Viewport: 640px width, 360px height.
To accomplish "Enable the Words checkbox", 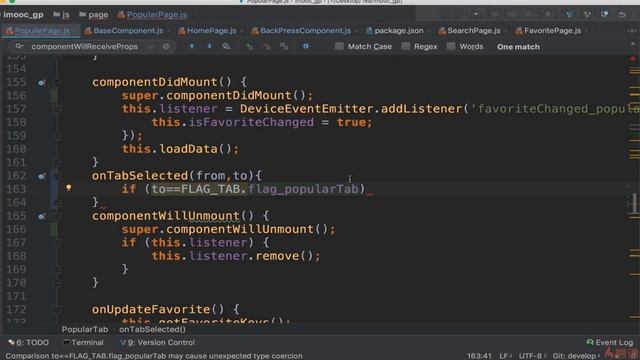I will pos(451,47).
